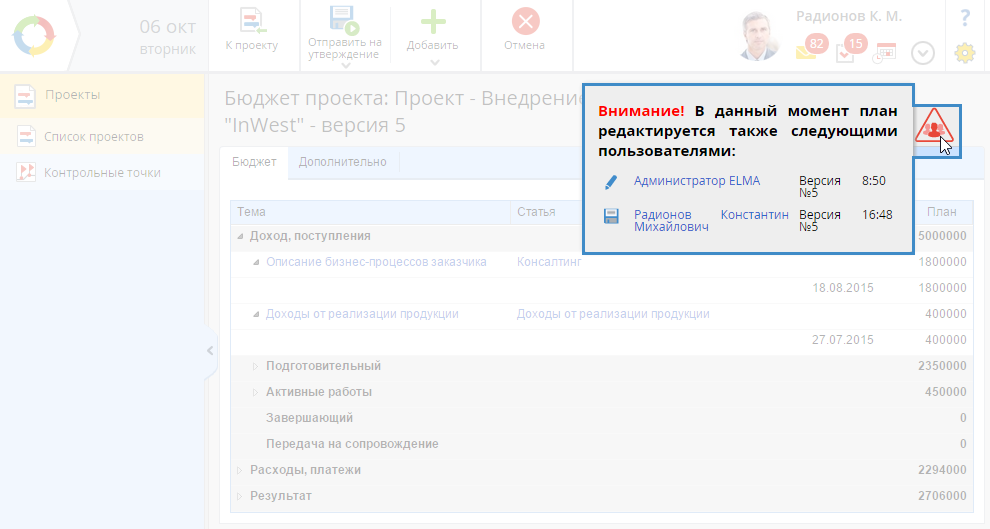
Task: Expand the 'Расходы, платежи' row
Action: (240, 470)
